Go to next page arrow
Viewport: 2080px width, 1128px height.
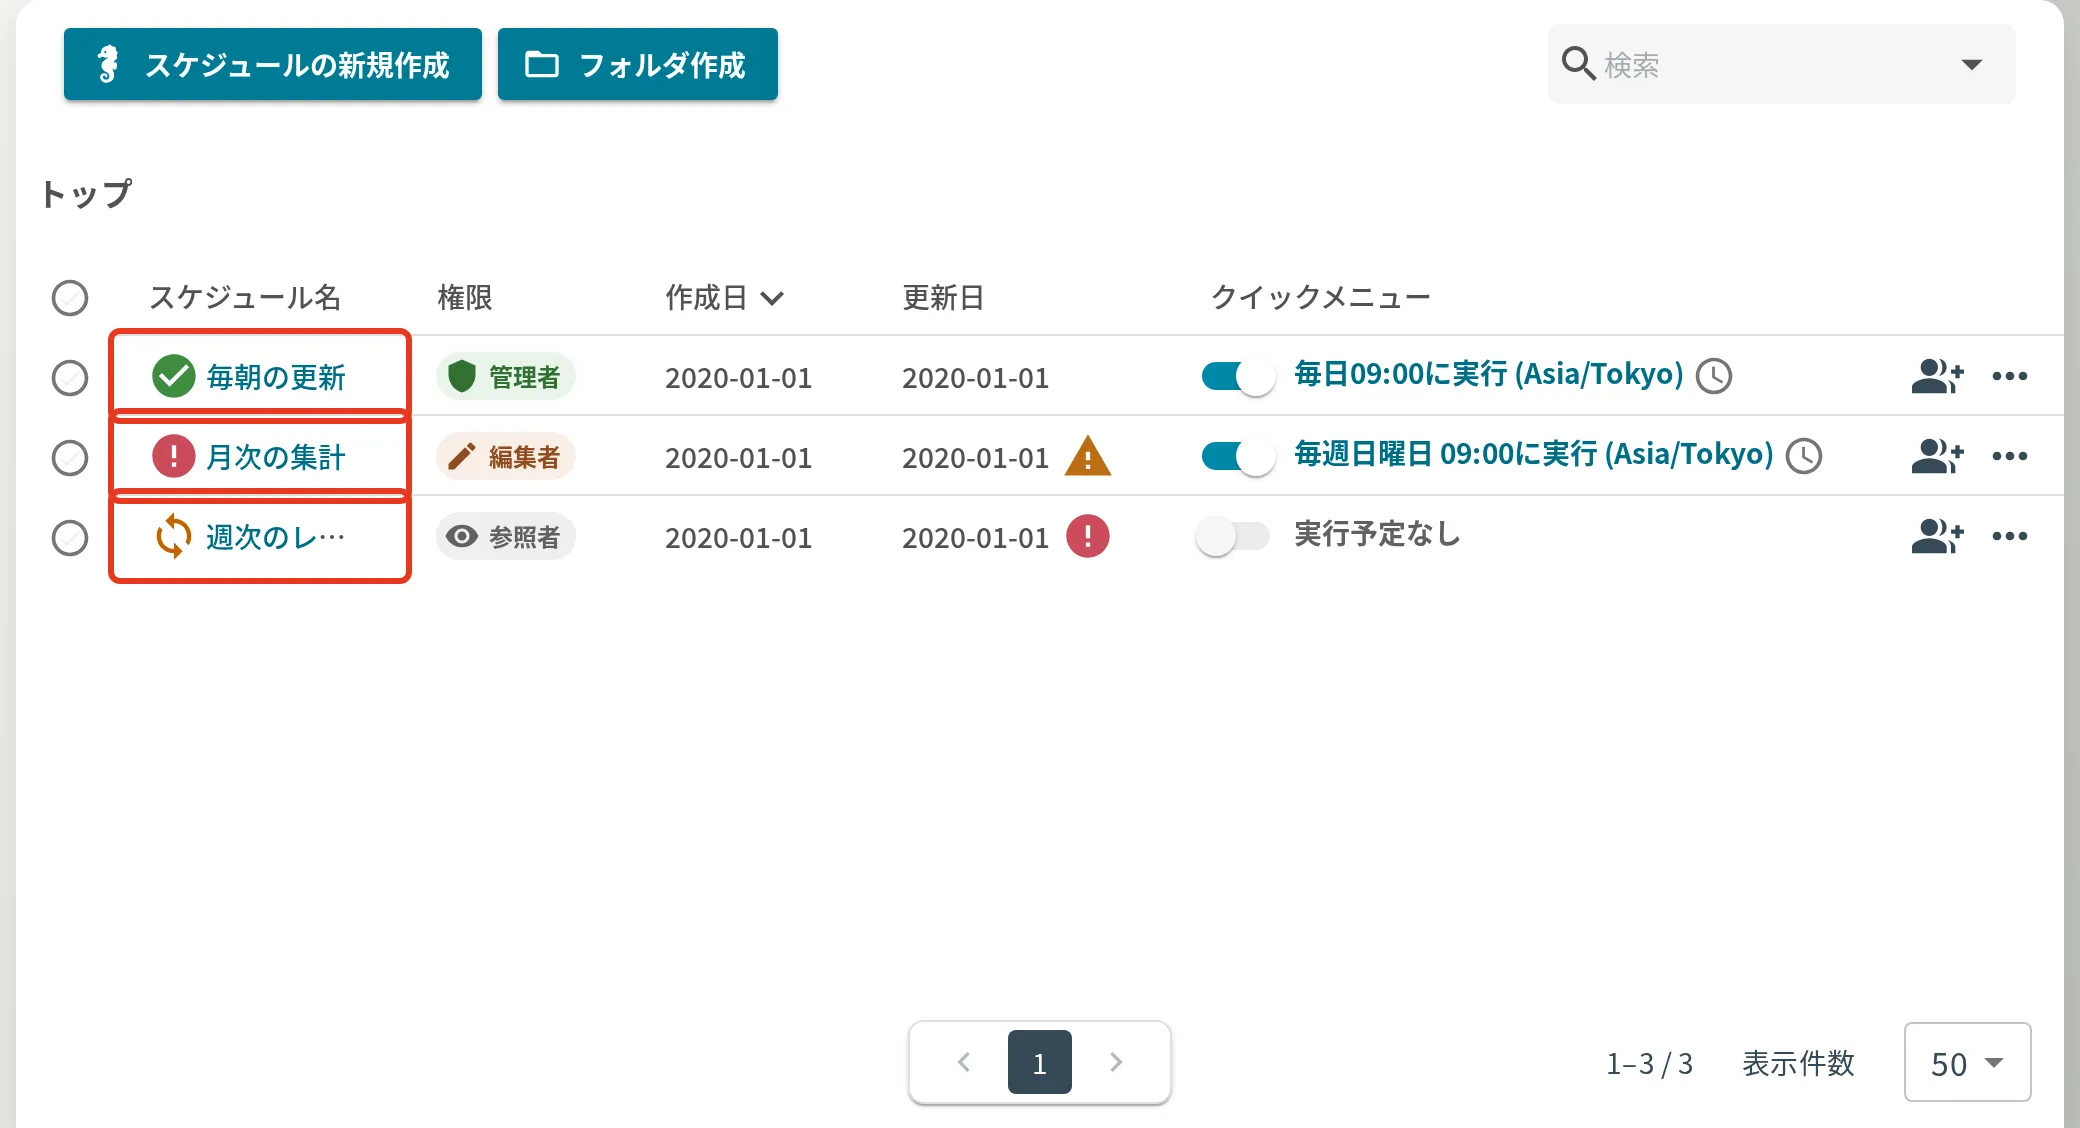tap(1116, 1062)
